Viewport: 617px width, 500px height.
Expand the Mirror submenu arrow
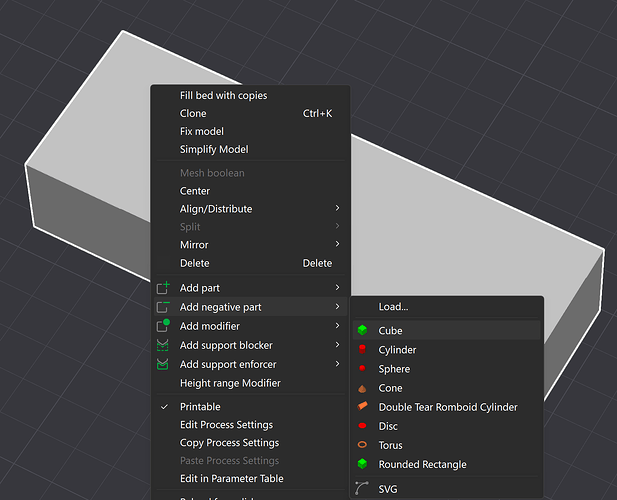pos(337,244)
